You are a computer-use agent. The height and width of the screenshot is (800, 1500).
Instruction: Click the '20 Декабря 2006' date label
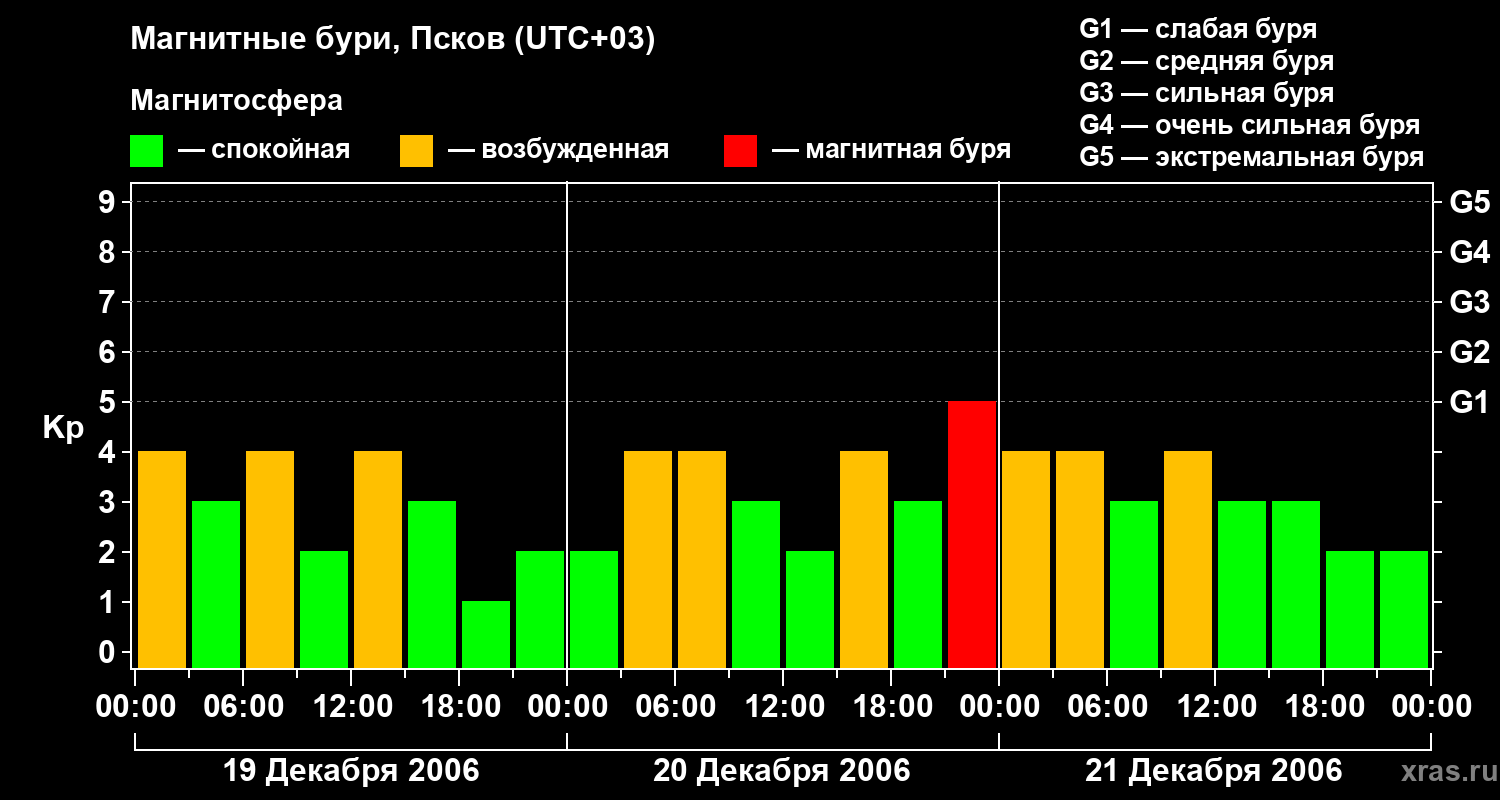(782, 771)
